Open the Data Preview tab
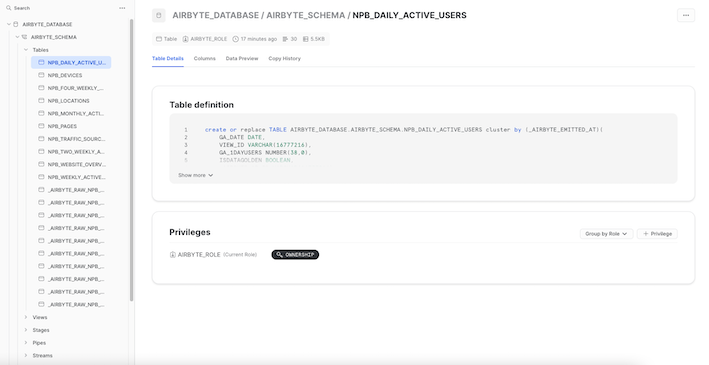 pyautogui.click(x=242, y=58)
